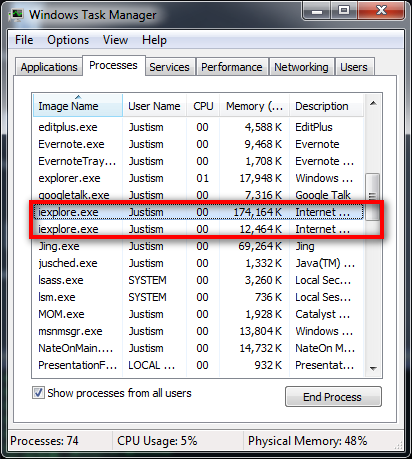This screenshot has height=459, width=412.
Task: Click the LOCAL ... user name cell
Action: tap(152, 365)
